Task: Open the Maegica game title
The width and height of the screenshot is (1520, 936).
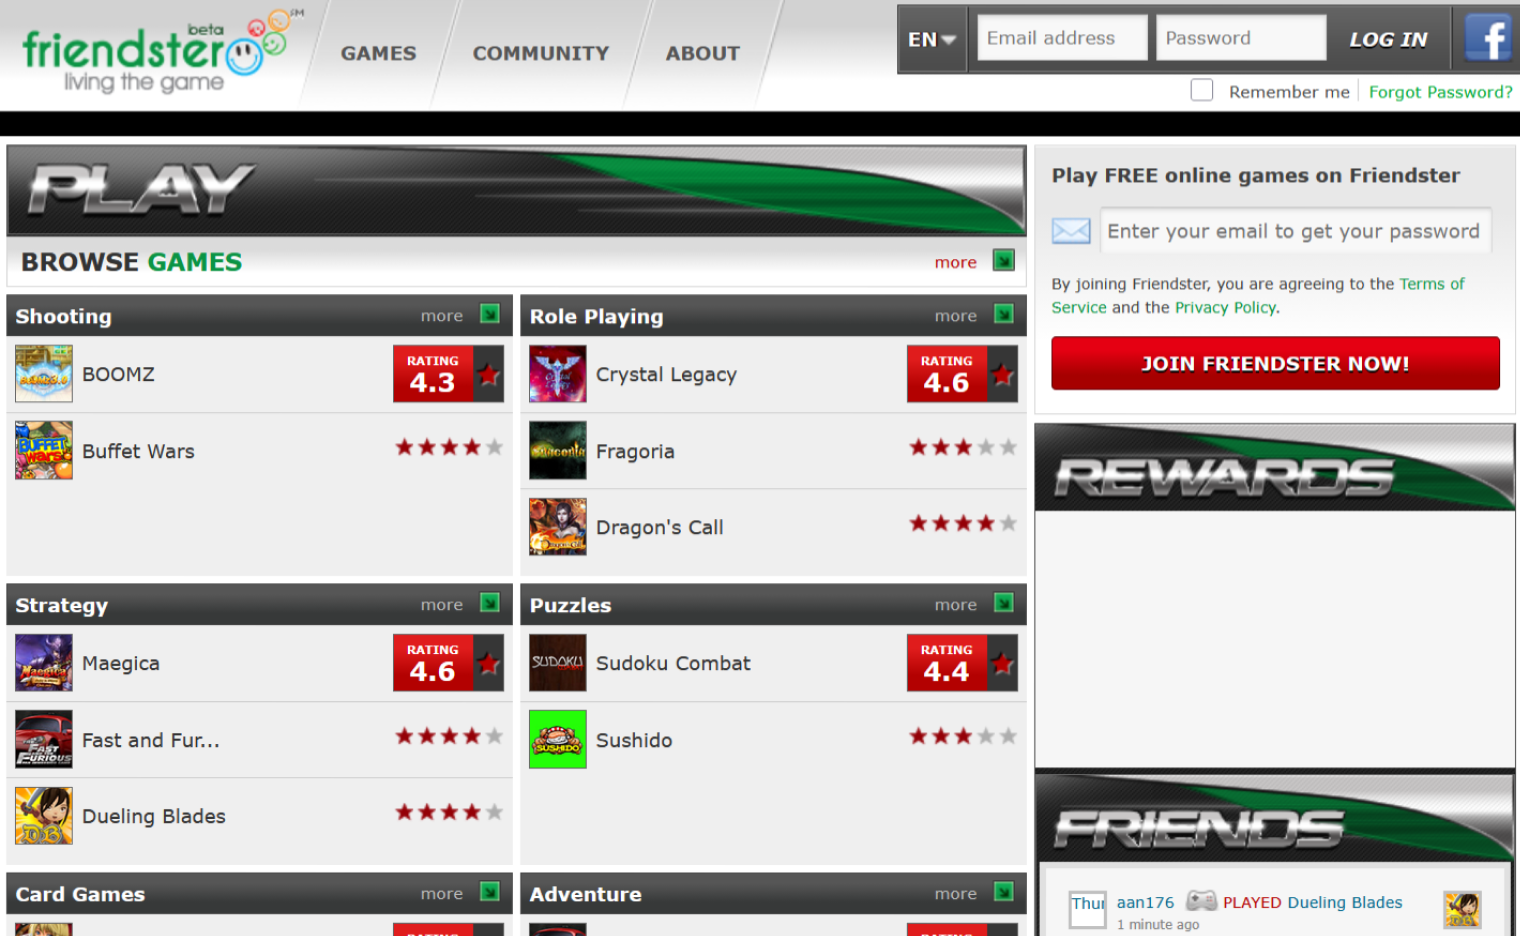Action: tap(121, 664)
